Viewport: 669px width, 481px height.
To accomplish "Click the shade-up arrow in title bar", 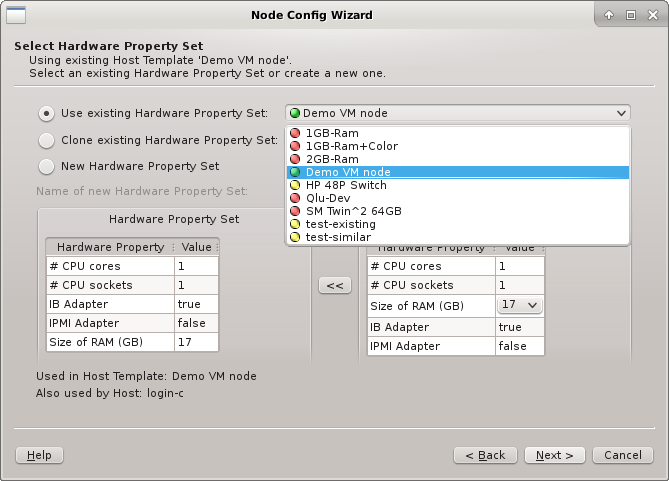I will tap(609, 15).
